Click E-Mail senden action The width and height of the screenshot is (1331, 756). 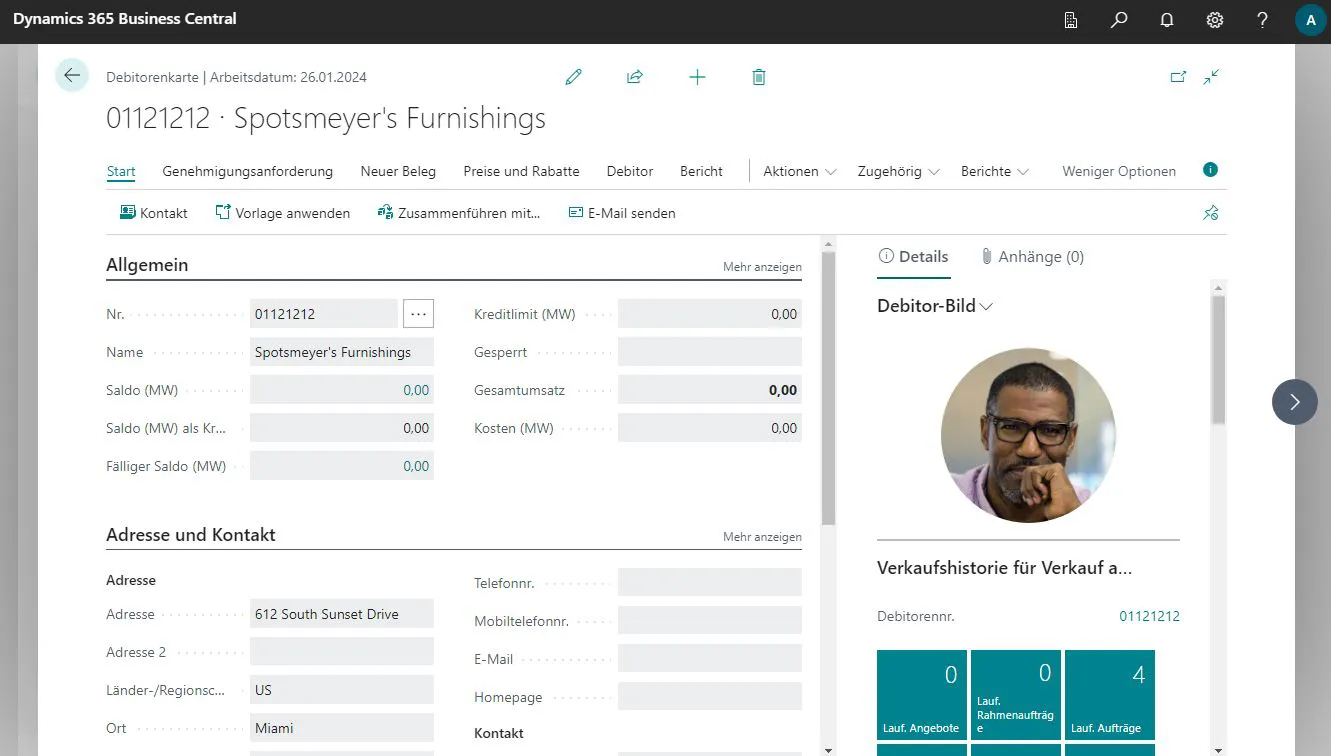click(622, 213)
